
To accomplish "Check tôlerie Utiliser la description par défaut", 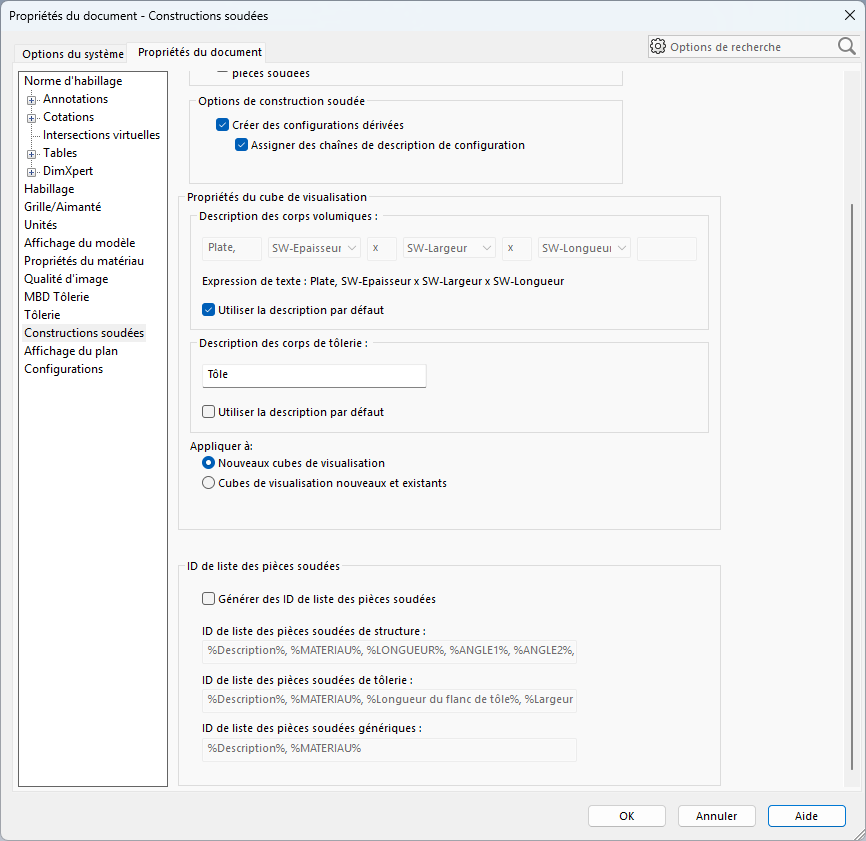I will 209,411.
